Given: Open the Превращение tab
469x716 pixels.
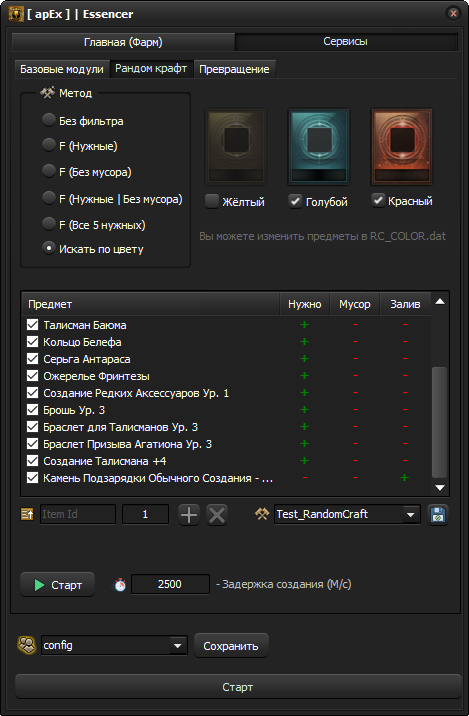Looking at the screenshot, I should (x=234, y=69).
